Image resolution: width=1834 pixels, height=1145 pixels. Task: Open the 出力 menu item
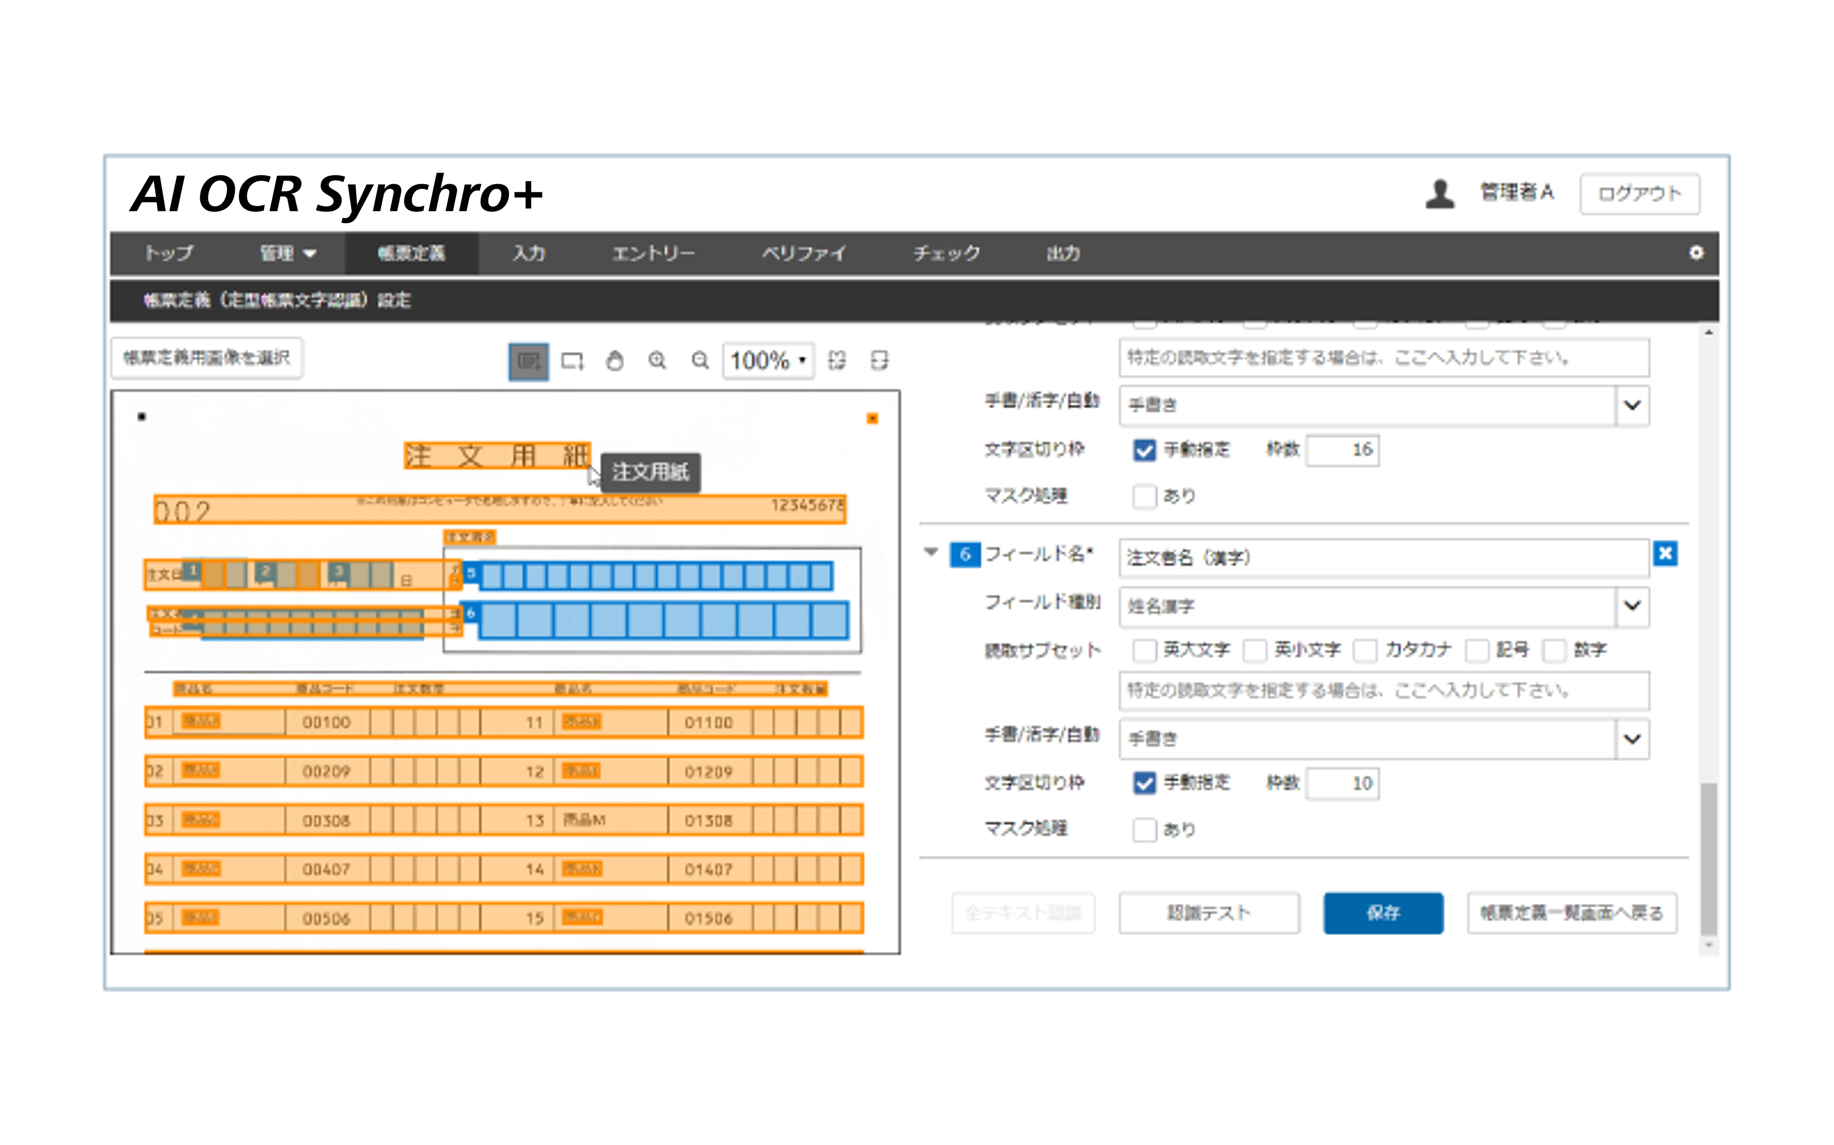click(x=1062, y=254)
